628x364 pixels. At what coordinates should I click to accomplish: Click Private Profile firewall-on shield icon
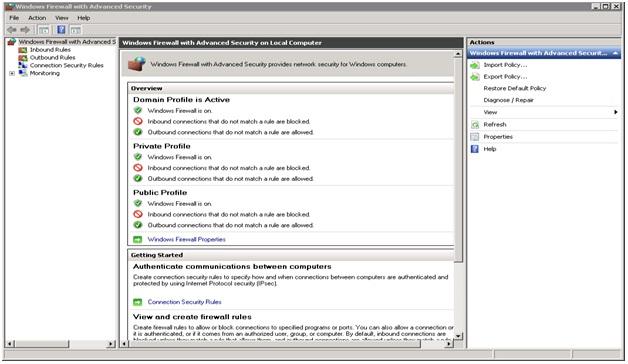(138, 157)
